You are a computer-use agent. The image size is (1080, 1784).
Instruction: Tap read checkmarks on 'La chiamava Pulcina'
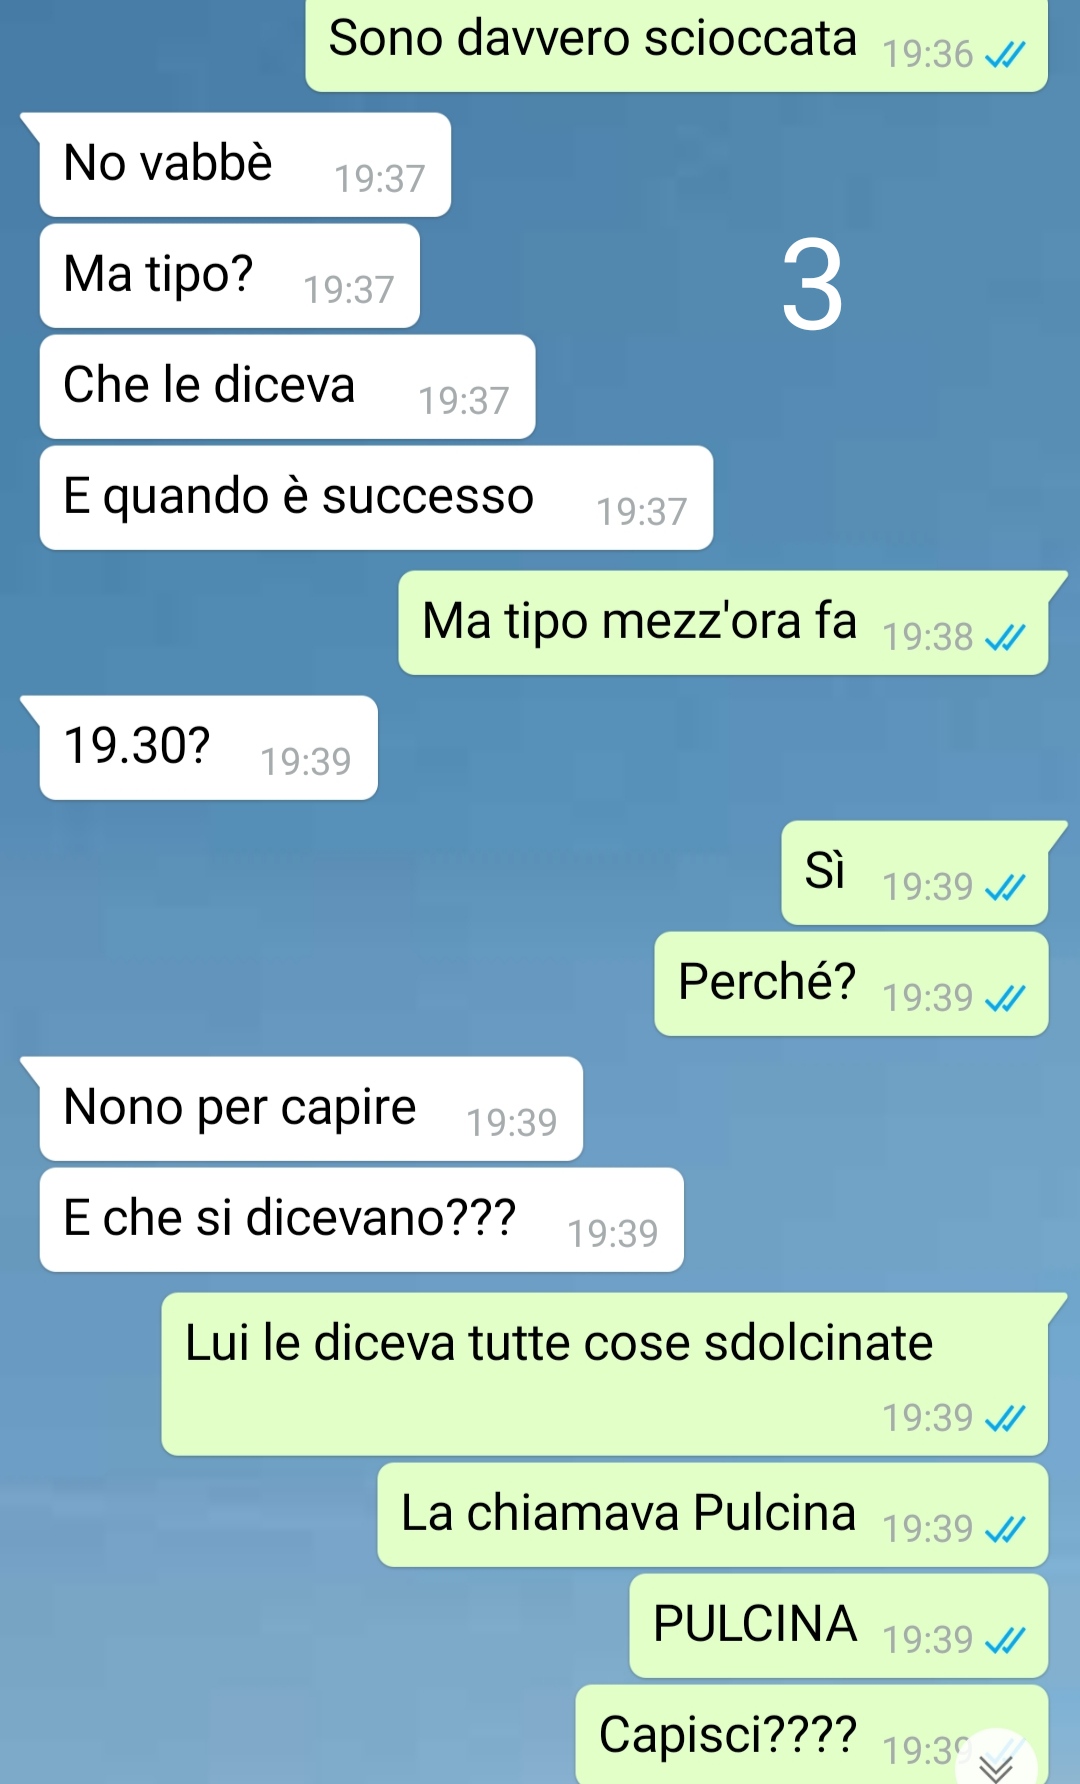click(x=1005, y=1529)
